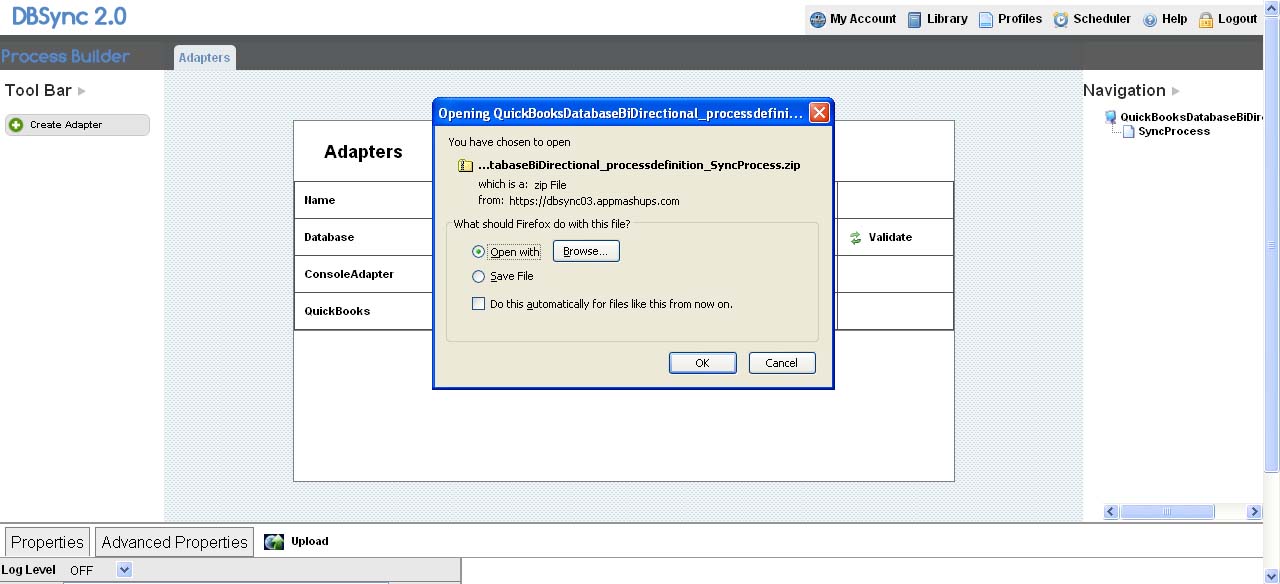Open the Library book icon
This screenshot has width=1280, height=584.
[x=915, y=19]
